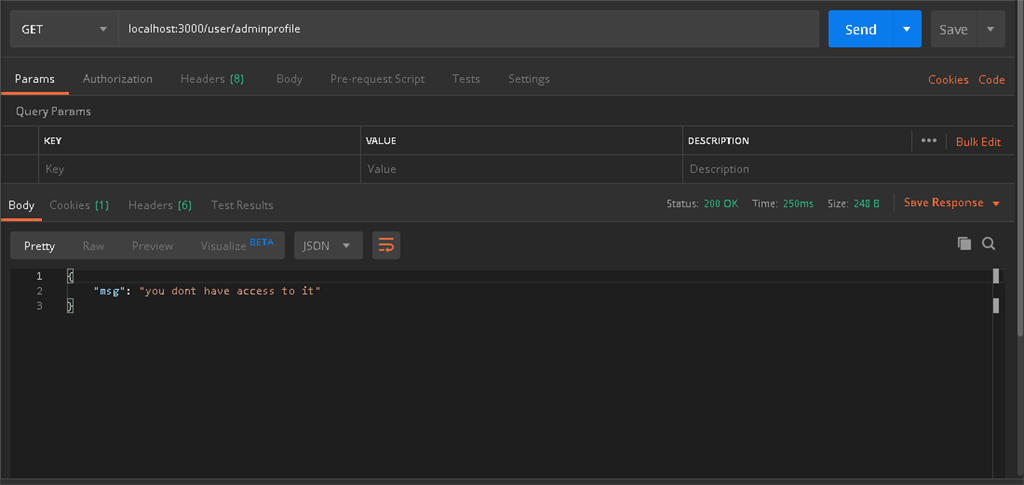Open the request Headers (8) tab
Screen dimensions: 1024x485
[x=212, y=79]
